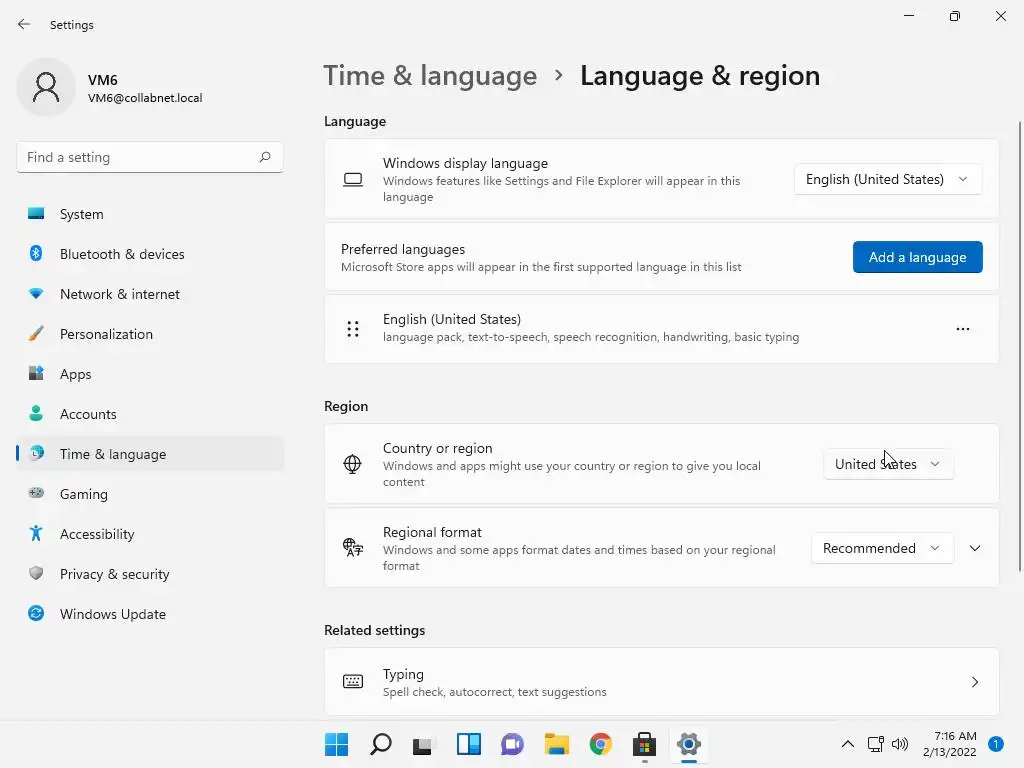Screen dimensions: 1024x768
Task: Click the volume speaker tray icon
Action: (x=900, y=744)
